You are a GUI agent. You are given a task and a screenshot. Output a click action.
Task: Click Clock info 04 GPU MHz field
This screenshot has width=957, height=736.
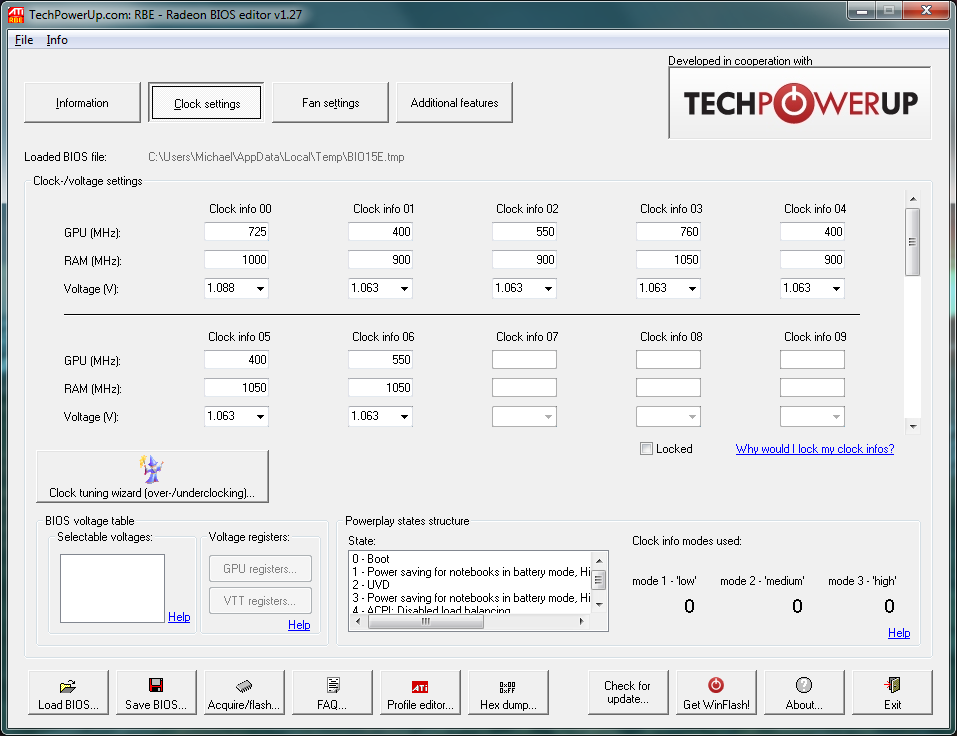[812, 232]
